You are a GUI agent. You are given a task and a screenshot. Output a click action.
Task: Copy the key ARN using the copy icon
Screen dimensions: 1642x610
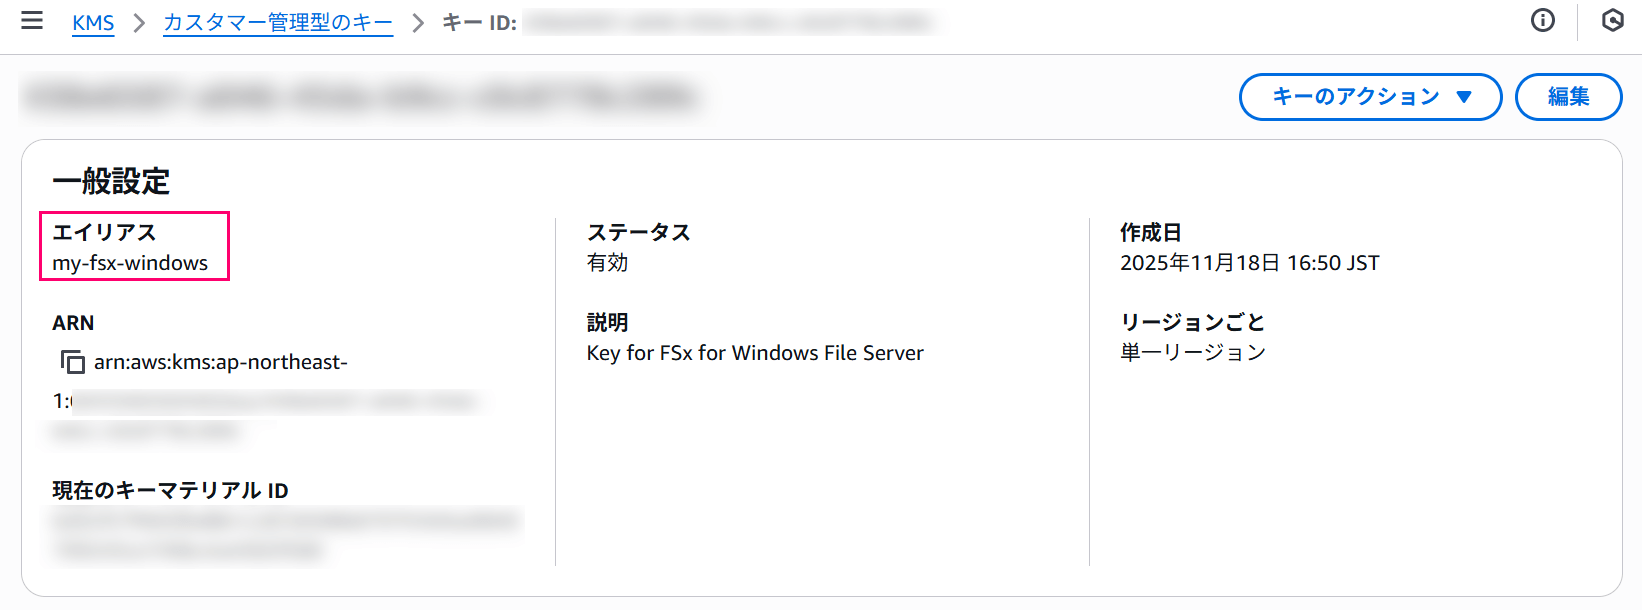[x=73, y=362]
